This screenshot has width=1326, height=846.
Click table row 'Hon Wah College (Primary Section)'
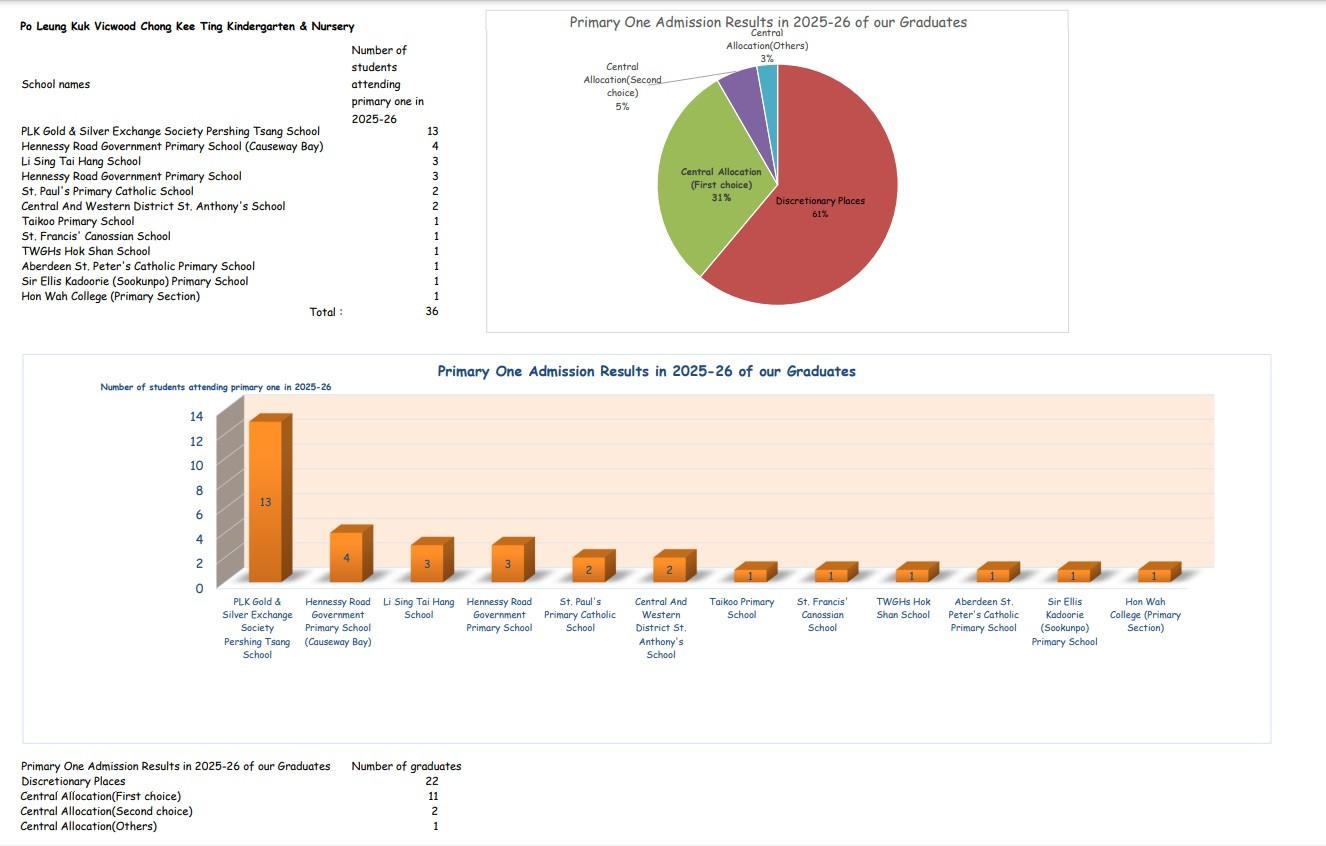point(230,296)
